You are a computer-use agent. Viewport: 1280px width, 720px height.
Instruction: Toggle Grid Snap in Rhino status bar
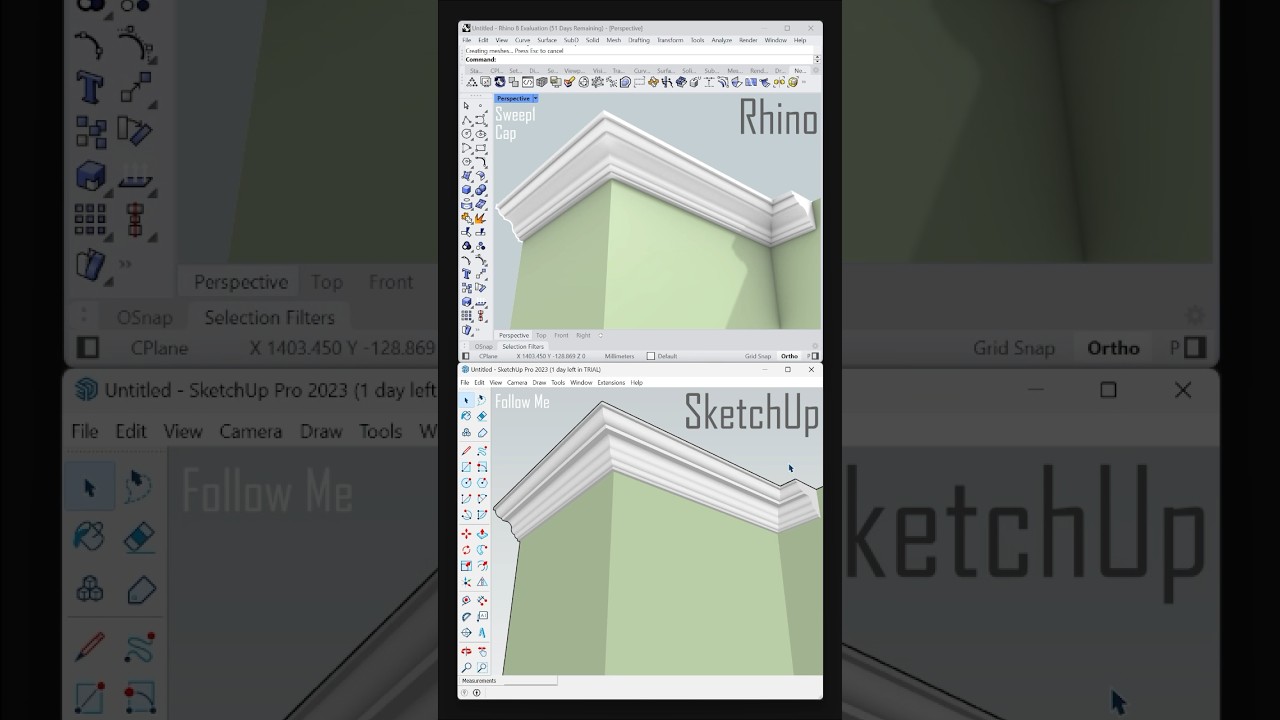click(758, 356)
